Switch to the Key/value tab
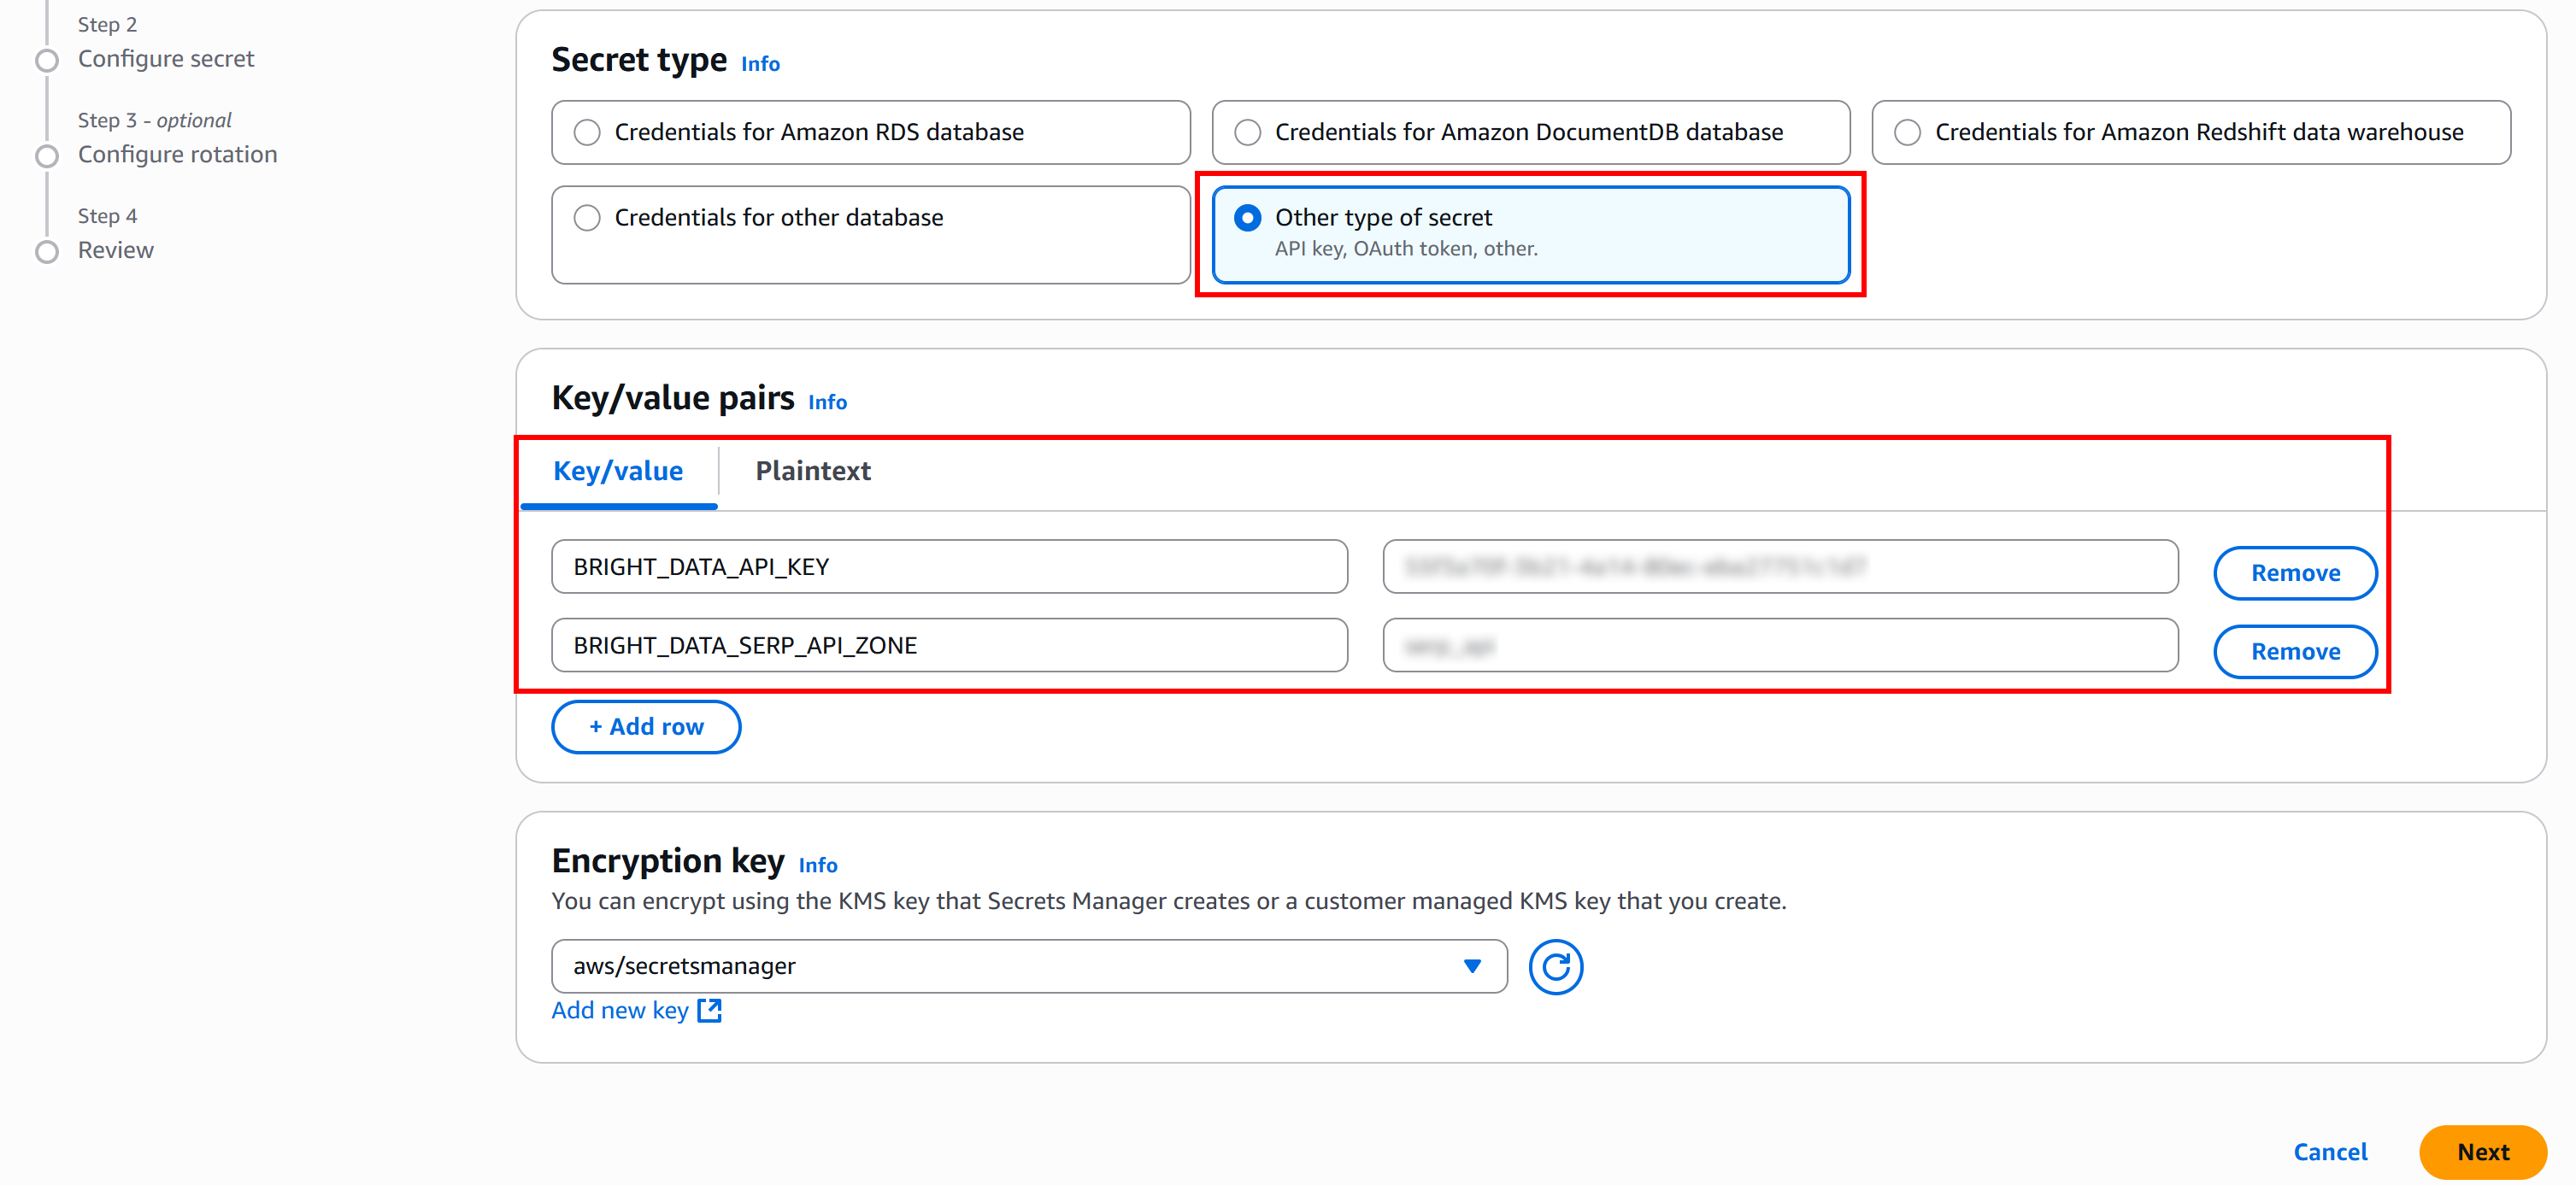The height and width of the screenshot is (1185, 2576). click(x=618, y=470)
